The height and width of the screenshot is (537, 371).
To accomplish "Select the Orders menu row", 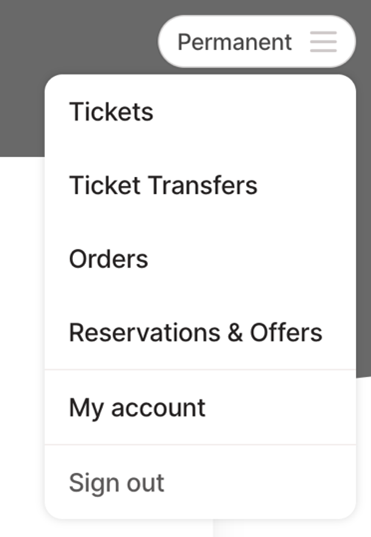I will (200, 259).
